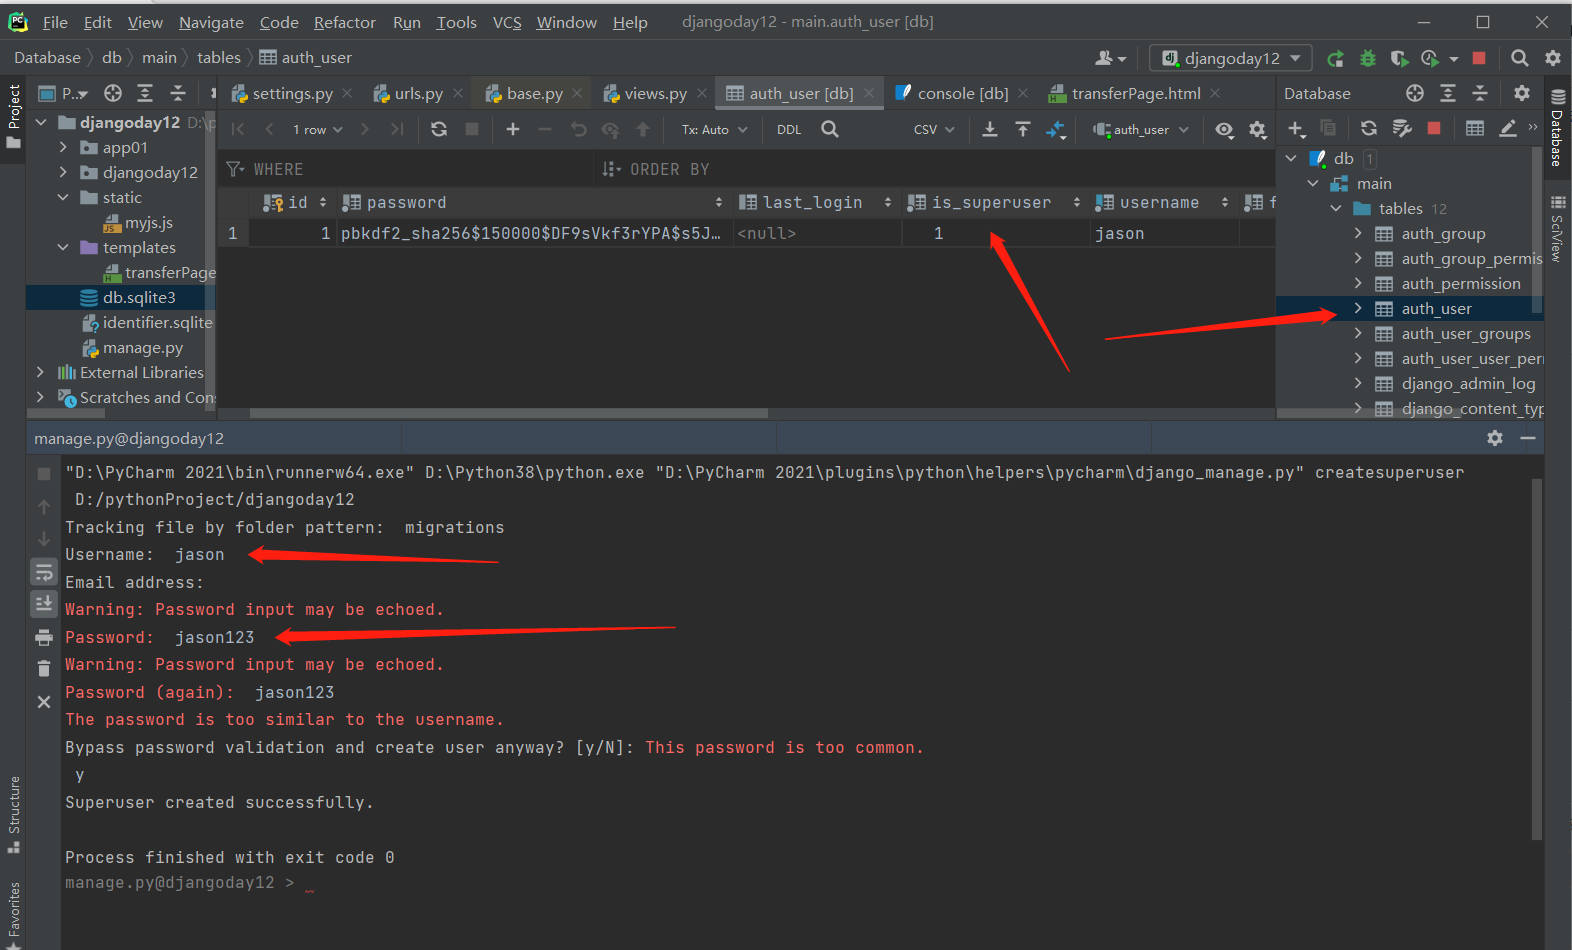Open the Navigate menu
Screen dimensions: 1572x950
tap(211, 22)
